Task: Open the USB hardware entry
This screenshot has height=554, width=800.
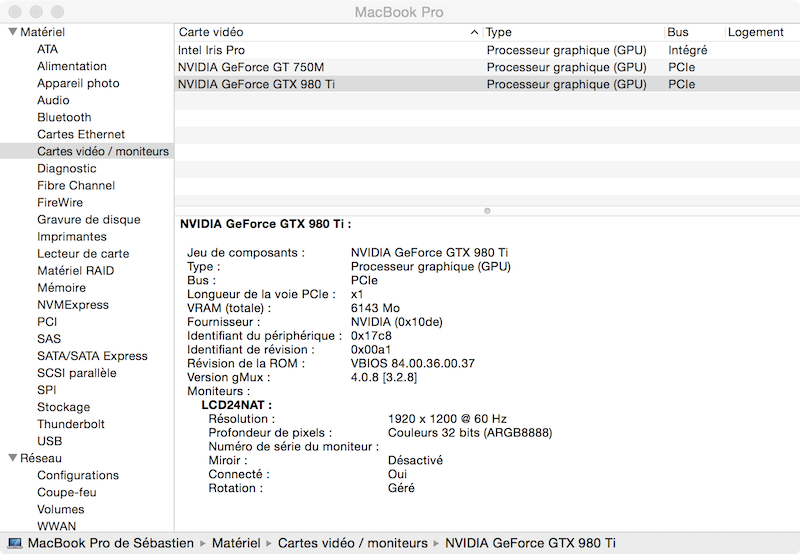Action: coord(49,441)
